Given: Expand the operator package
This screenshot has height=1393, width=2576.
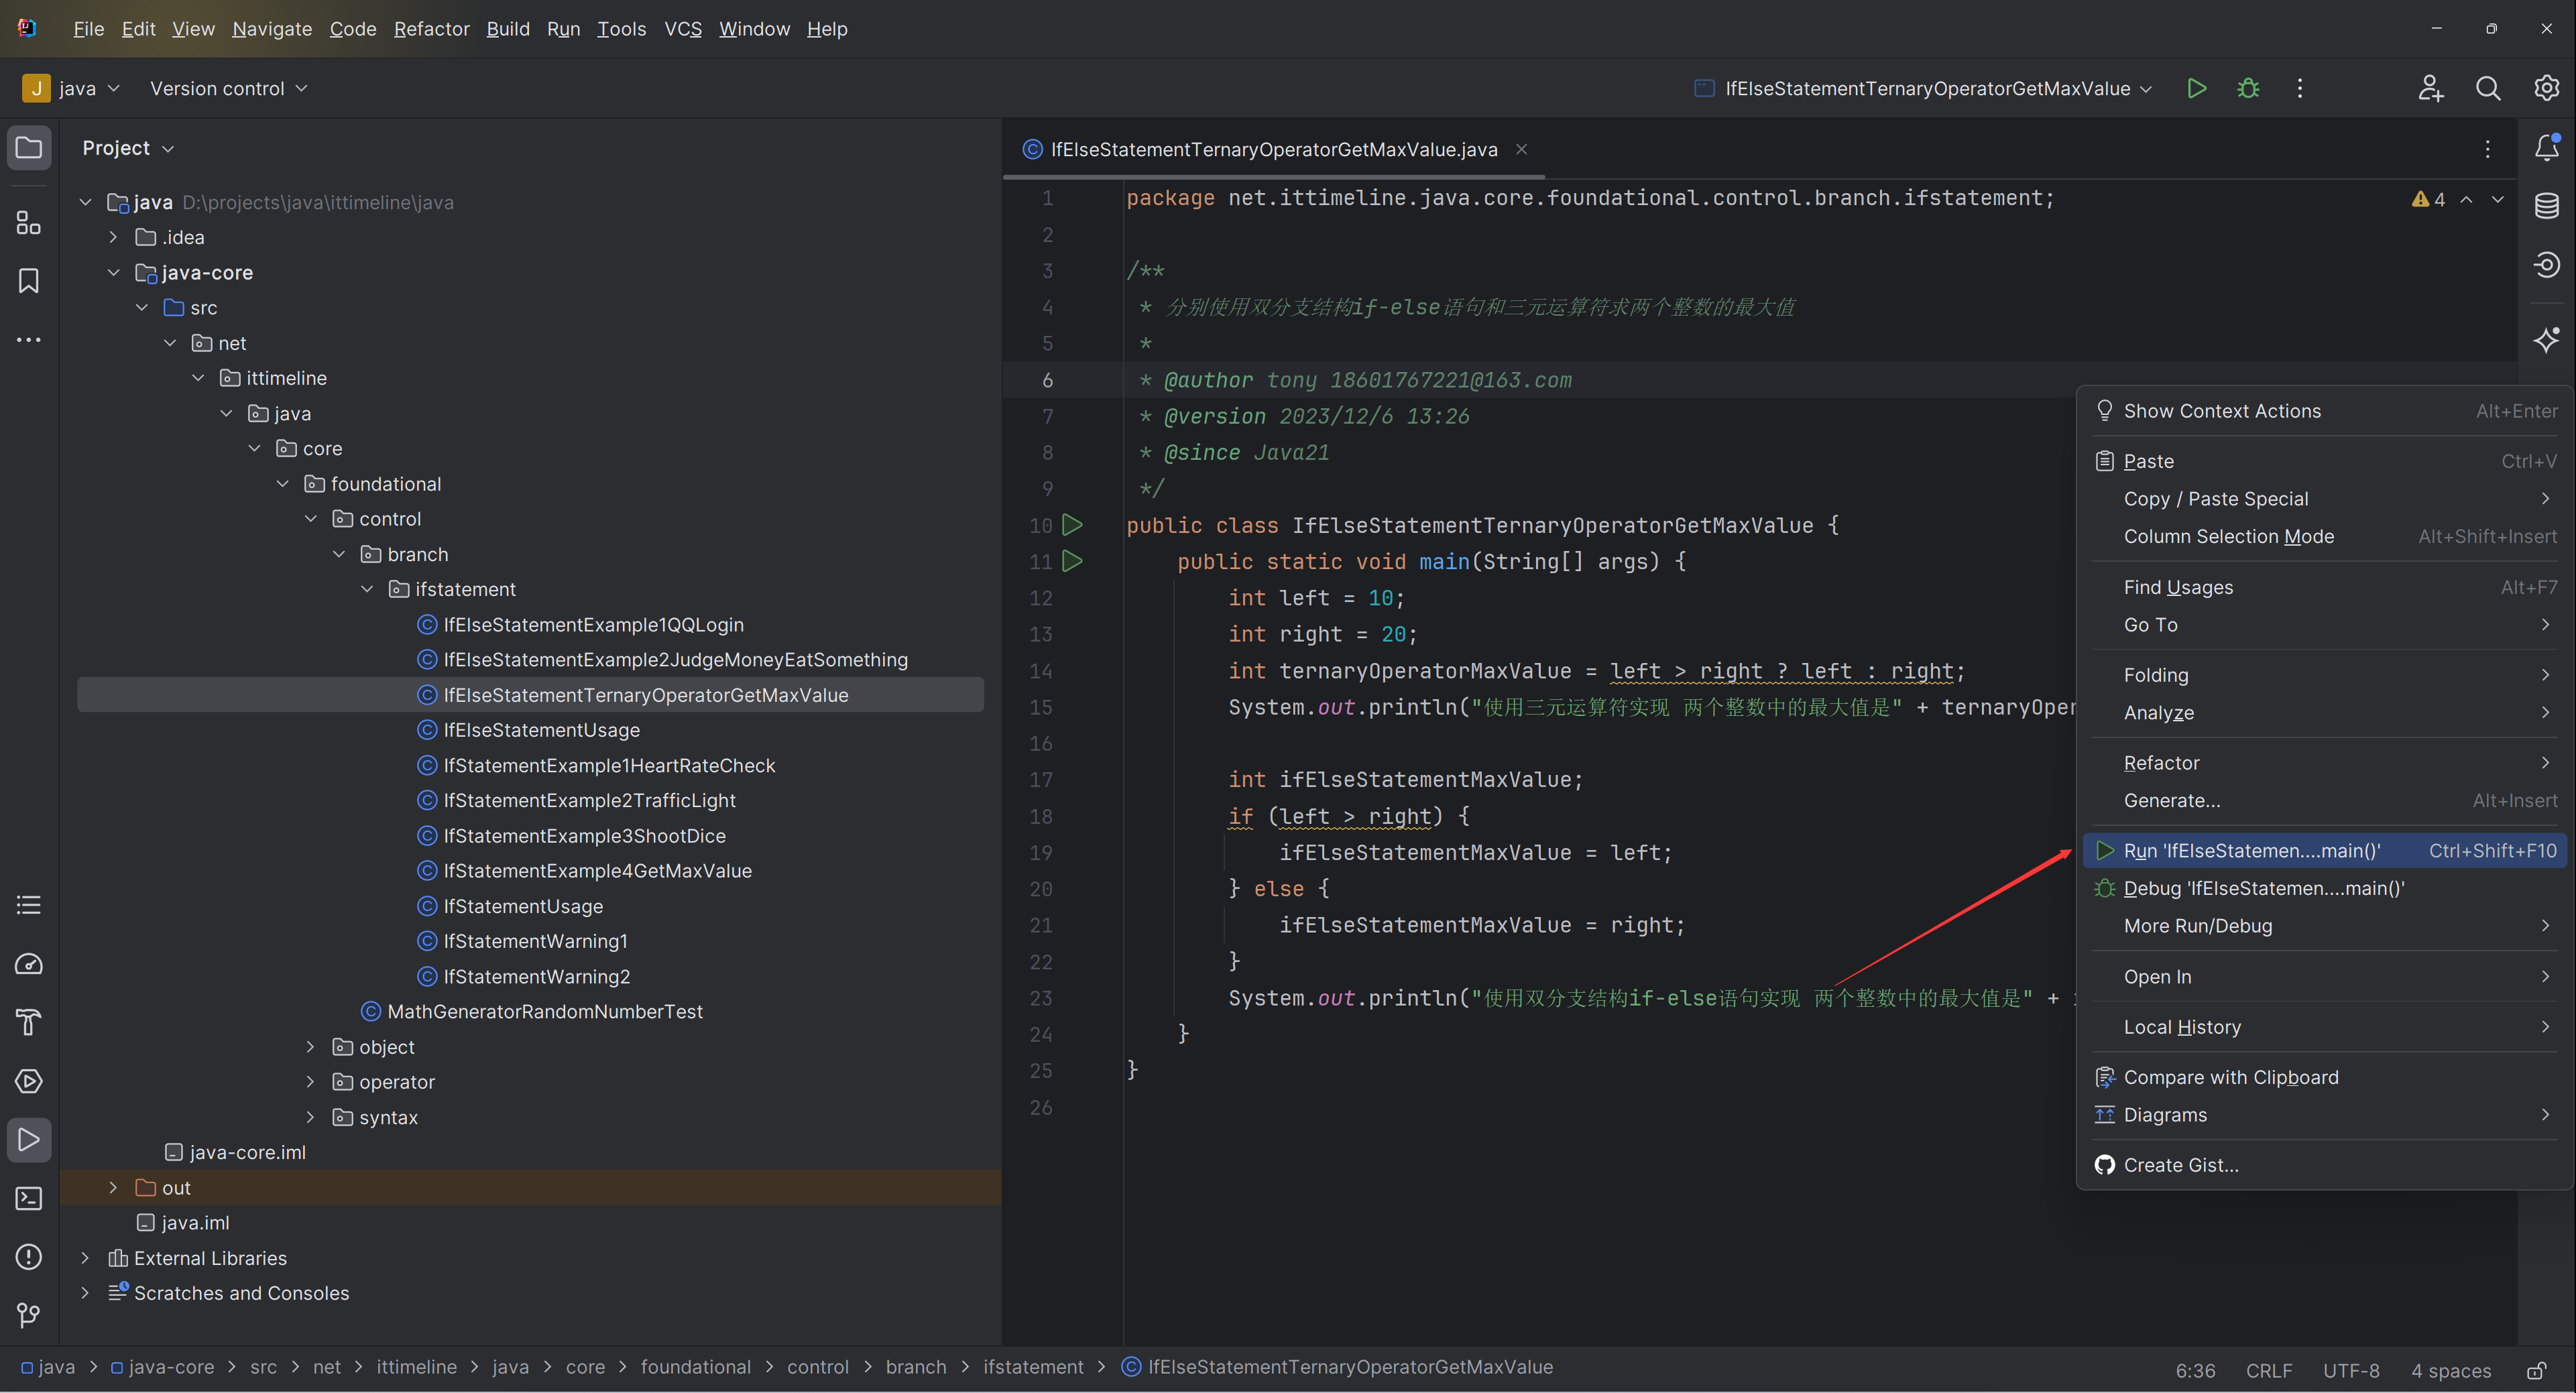Looking at the screenshot, I should click(x=310, y=1082).
